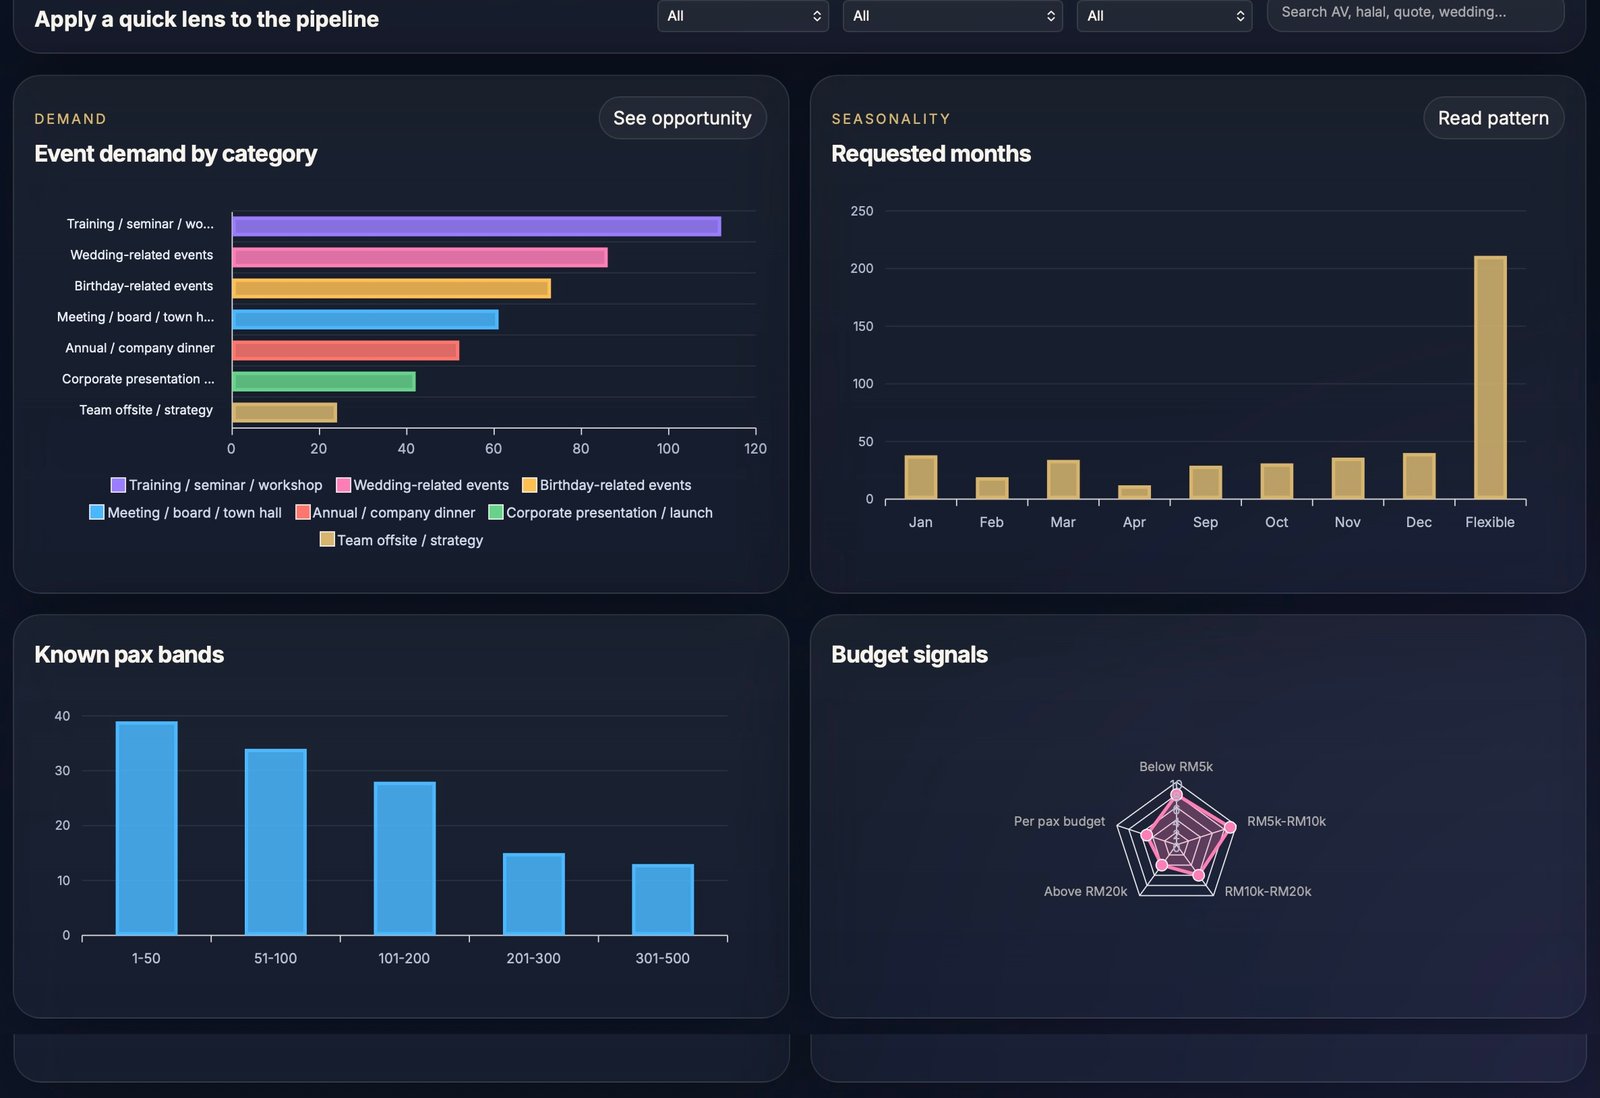Click the See opportunity button

(x=682, y=118)
